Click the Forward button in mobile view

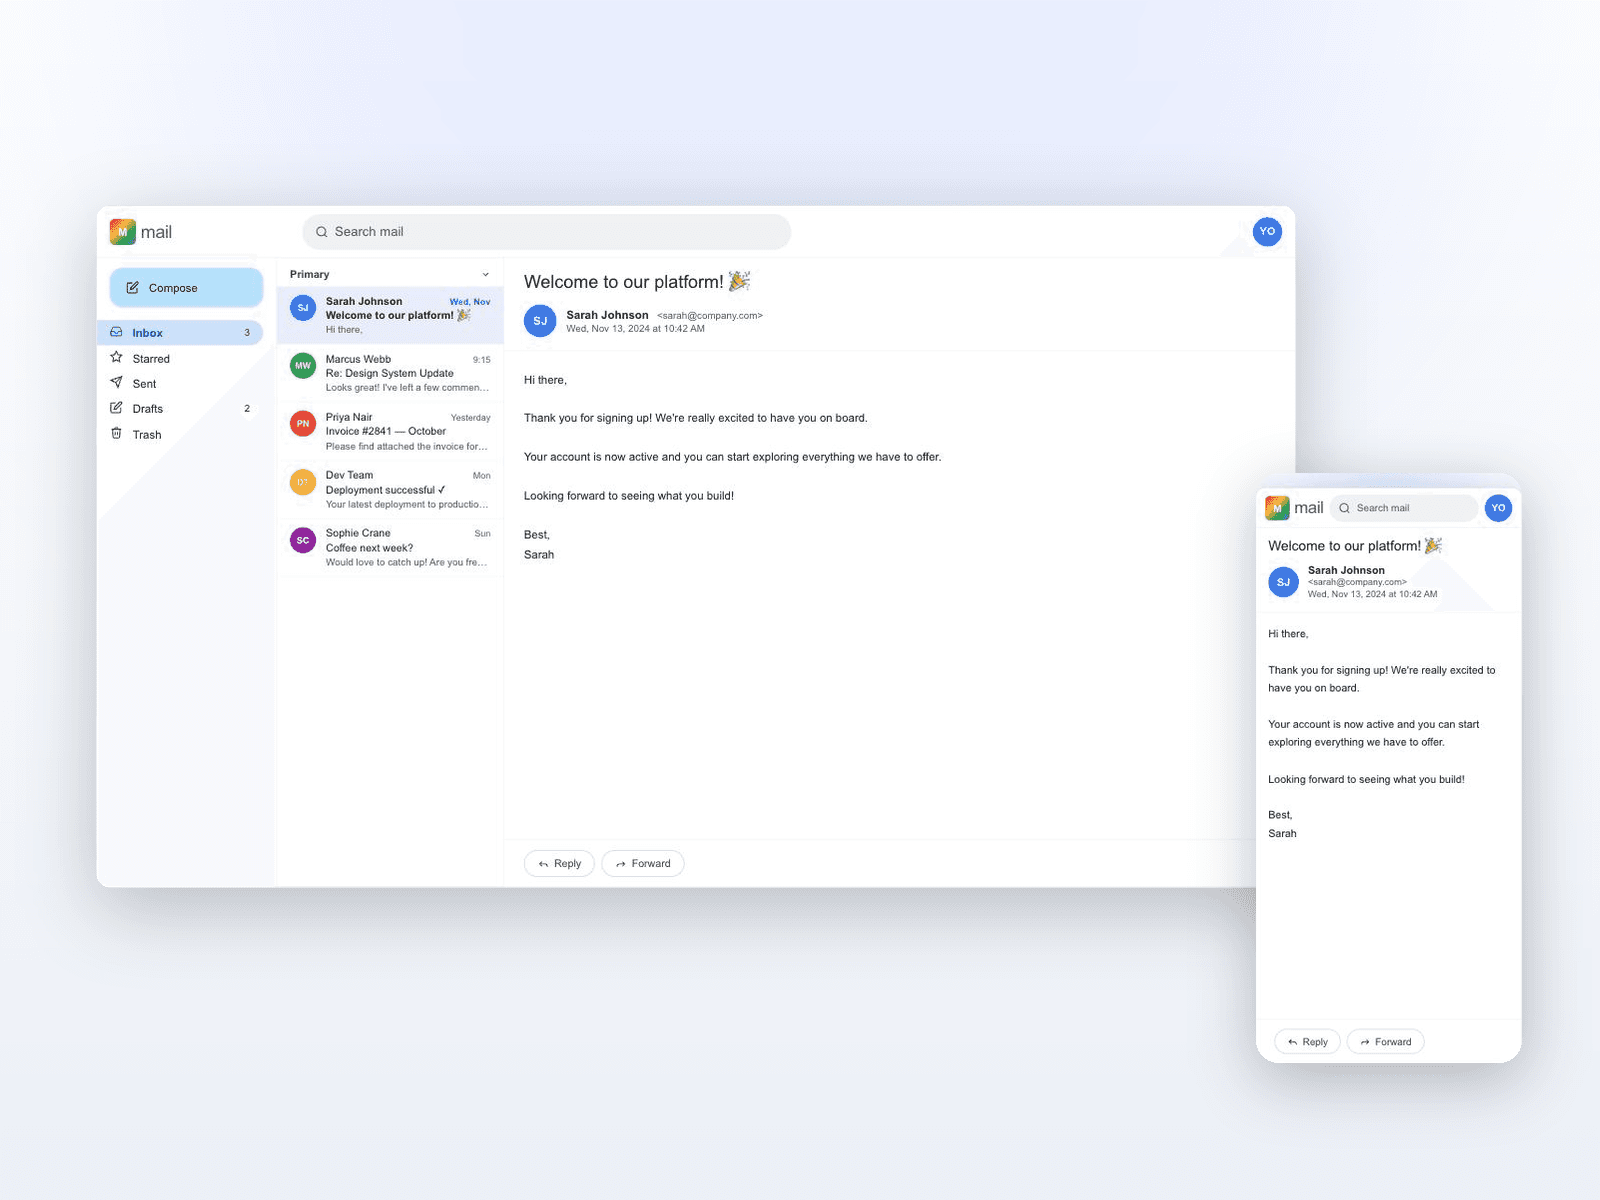click(x=1385, y=1042)
